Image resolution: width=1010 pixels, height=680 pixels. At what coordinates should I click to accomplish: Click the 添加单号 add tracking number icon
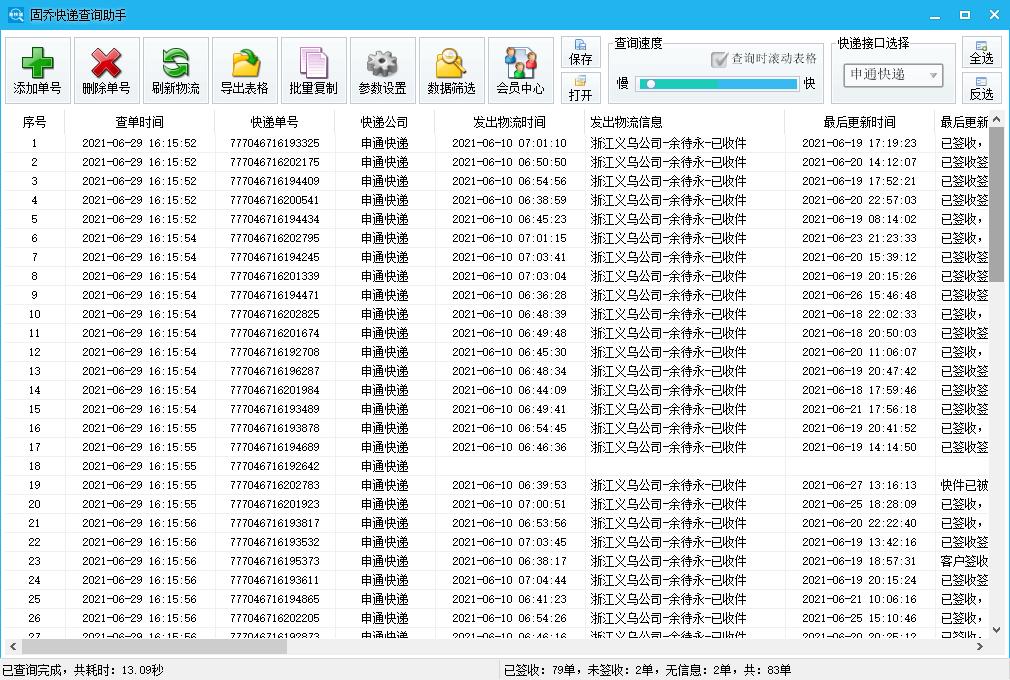[x=36, y=69]
